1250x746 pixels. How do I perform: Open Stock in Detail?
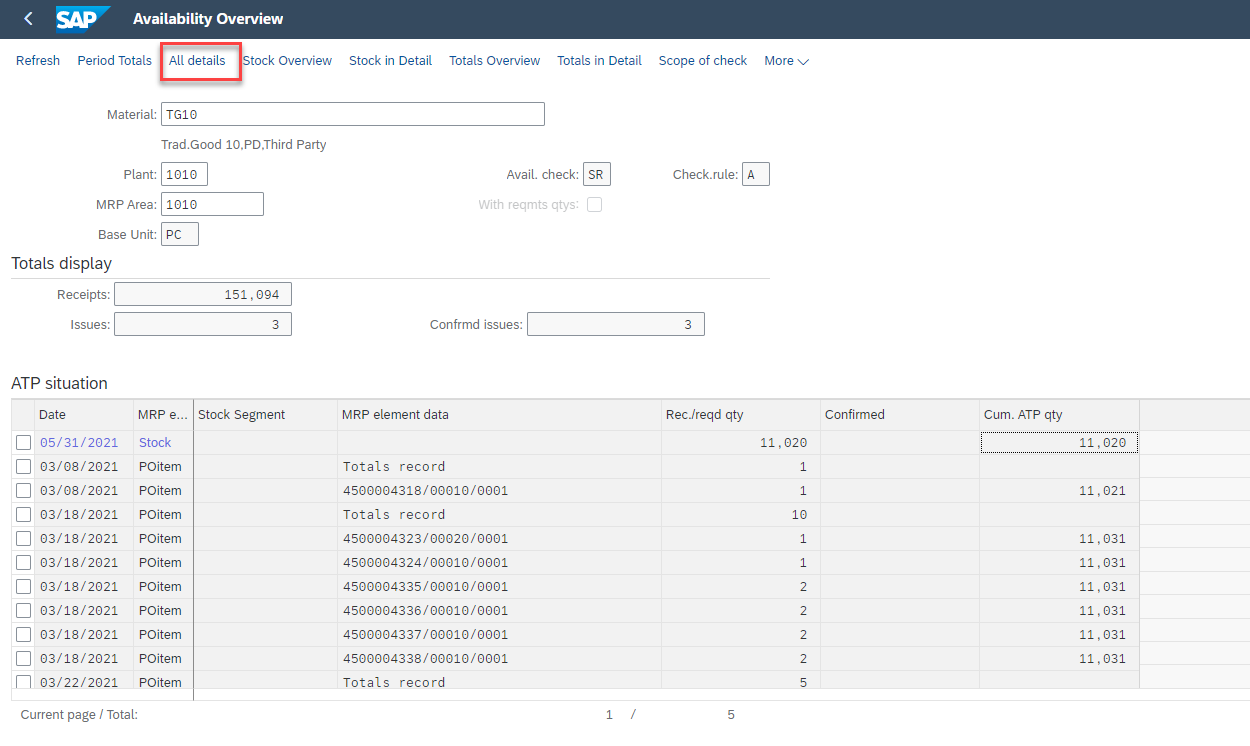390,61
